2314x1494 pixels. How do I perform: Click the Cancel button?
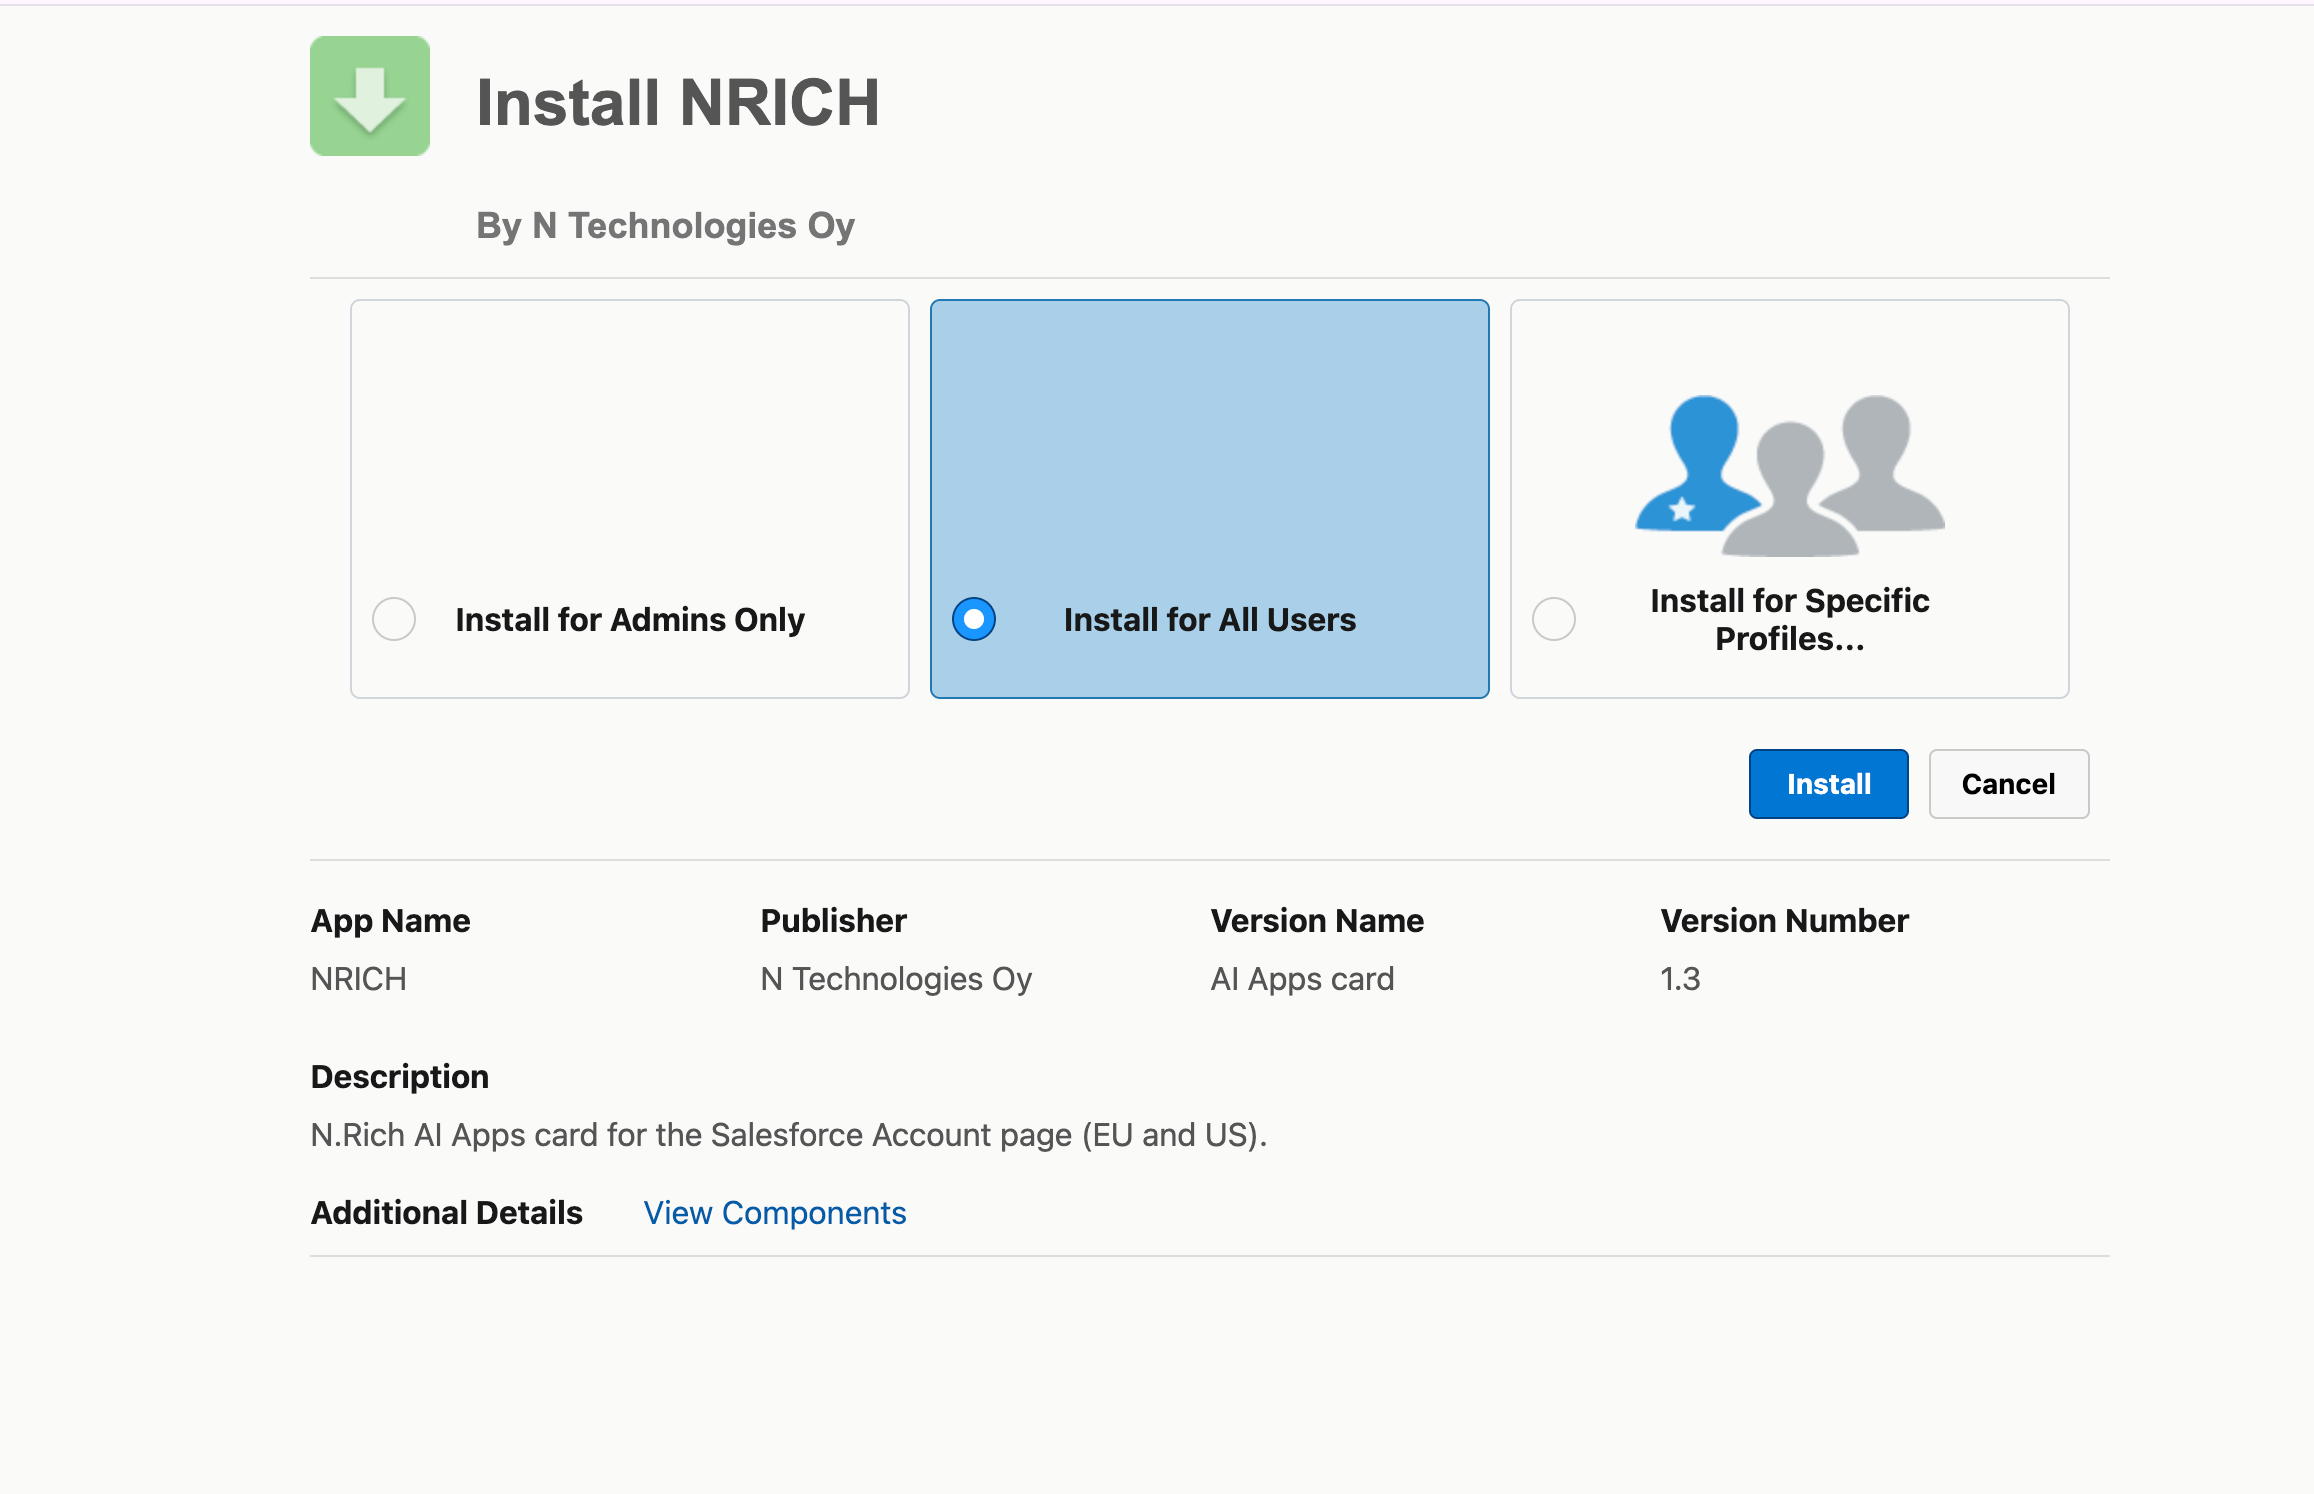pyautogui.click(x=2008, y=784)
